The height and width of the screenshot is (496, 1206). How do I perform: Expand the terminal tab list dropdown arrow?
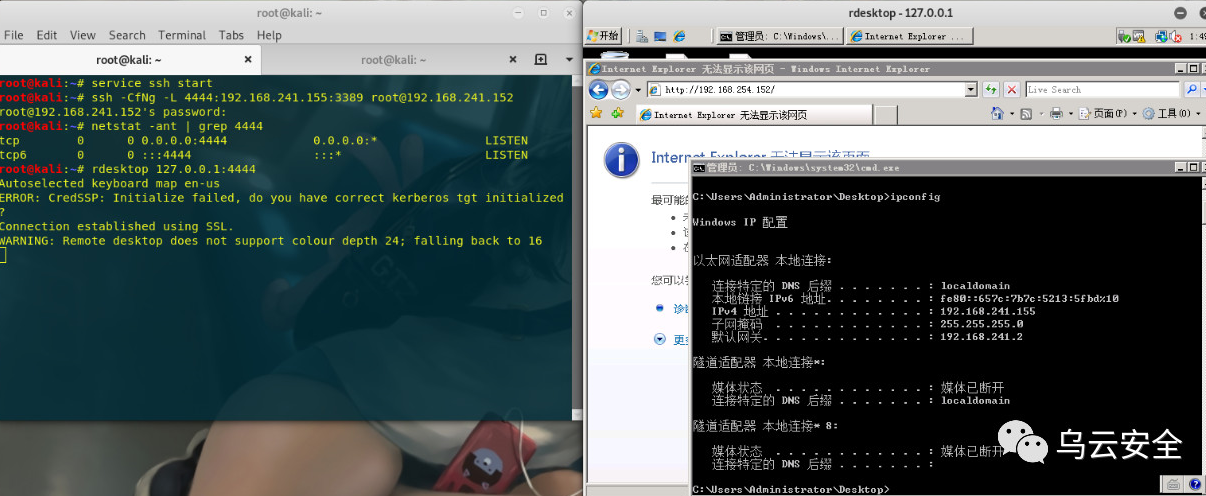point(567,60)
